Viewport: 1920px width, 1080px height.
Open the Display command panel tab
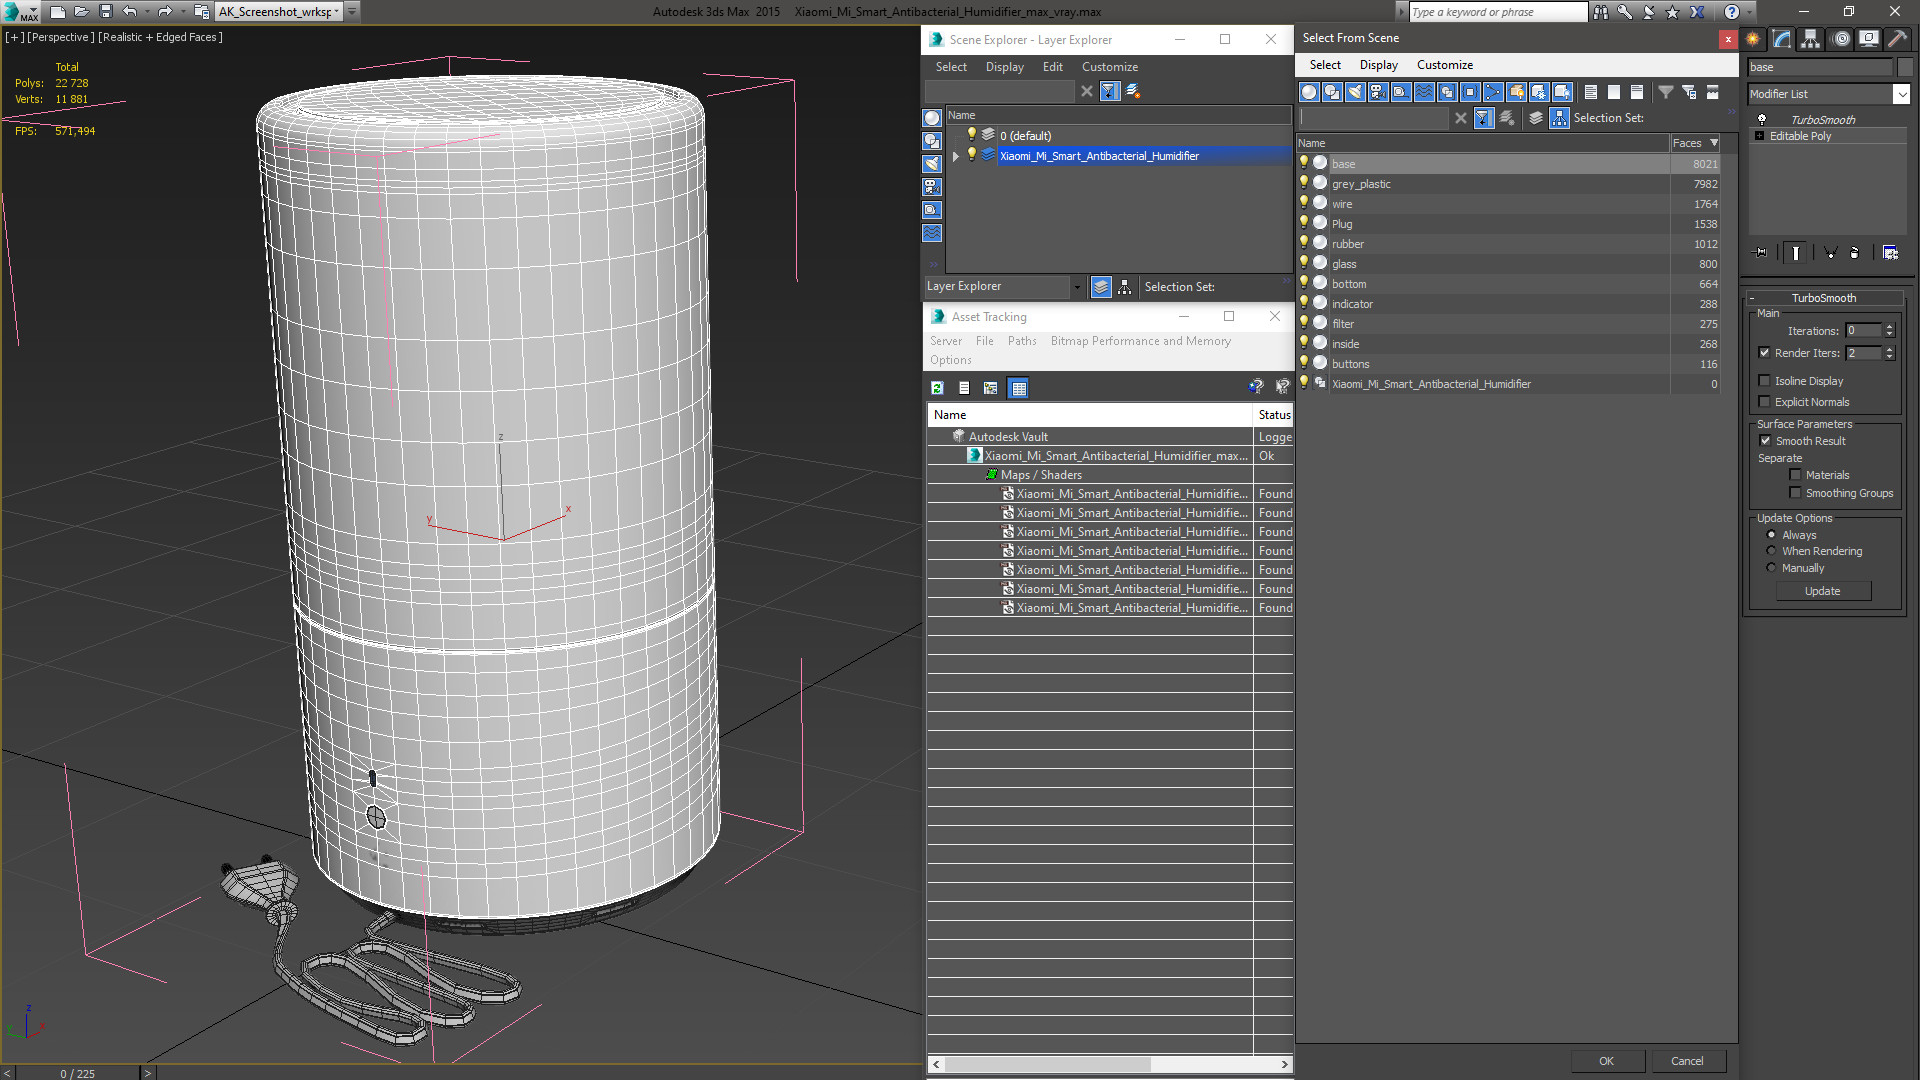pos(1869,39)
